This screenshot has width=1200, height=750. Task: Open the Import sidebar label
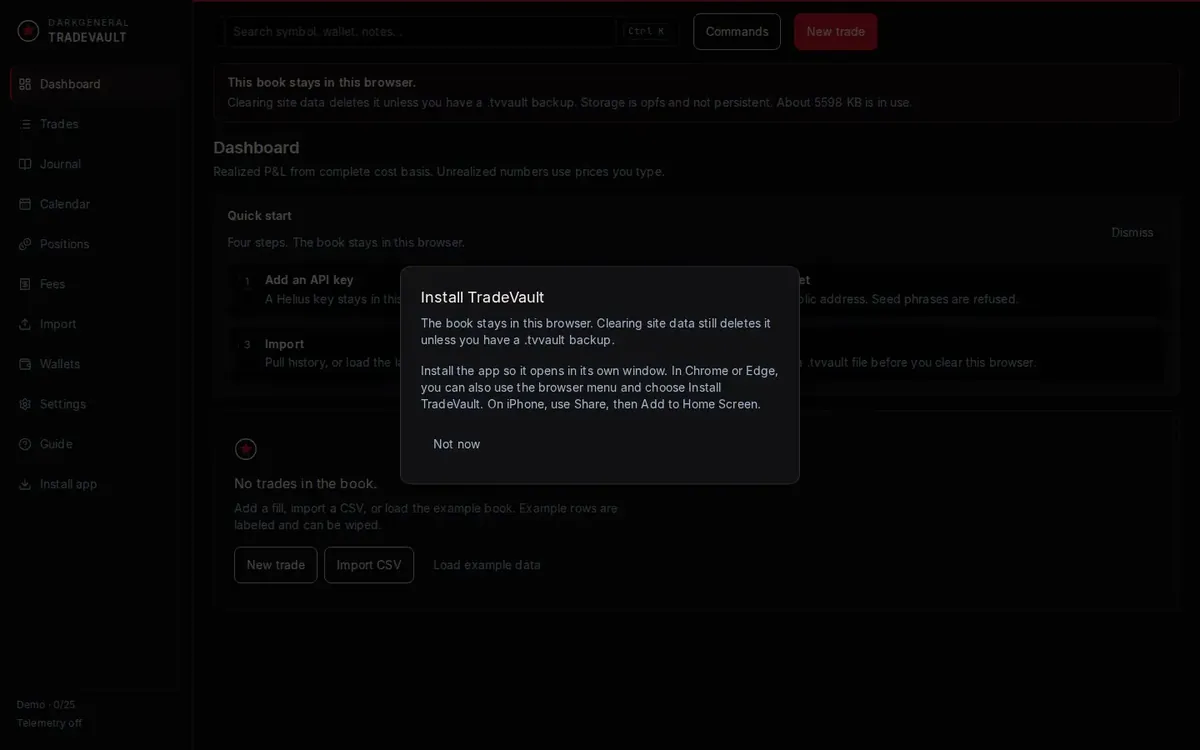(x=58, y=324)
